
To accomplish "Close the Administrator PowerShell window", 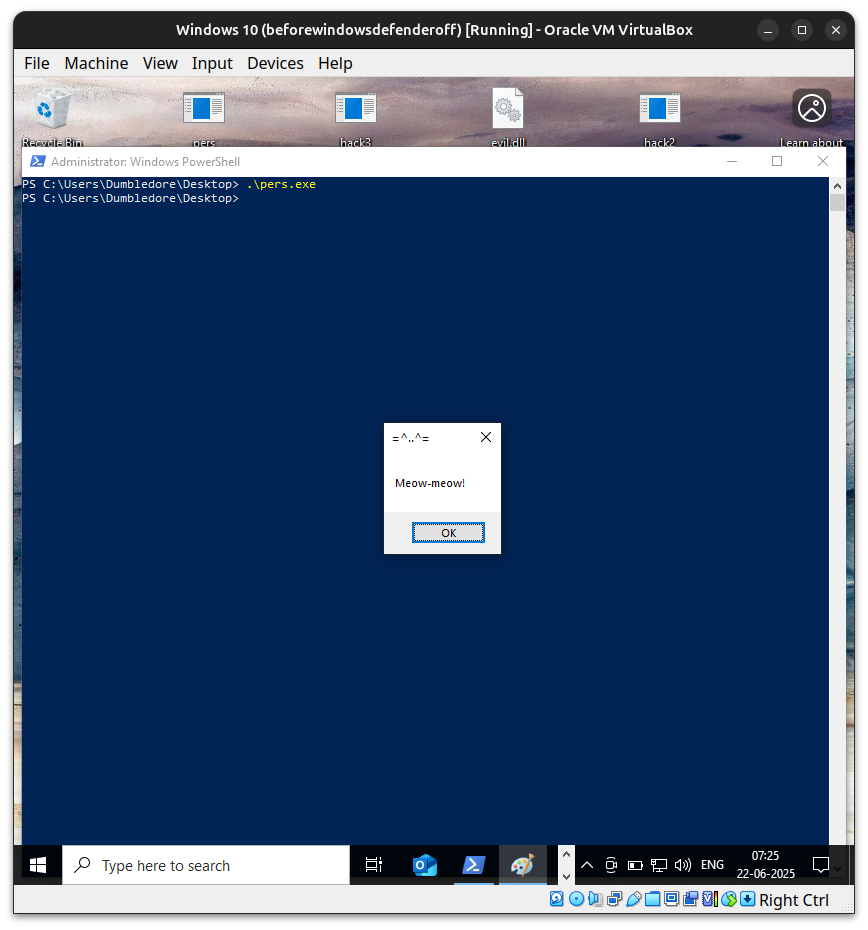I will (823, 161).
